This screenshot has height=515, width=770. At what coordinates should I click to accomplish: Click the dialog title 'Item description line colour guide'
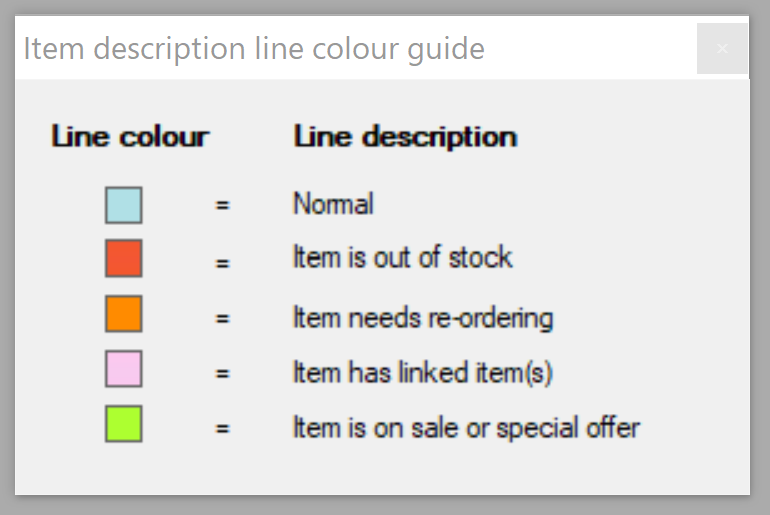click(x=254, y=48)
